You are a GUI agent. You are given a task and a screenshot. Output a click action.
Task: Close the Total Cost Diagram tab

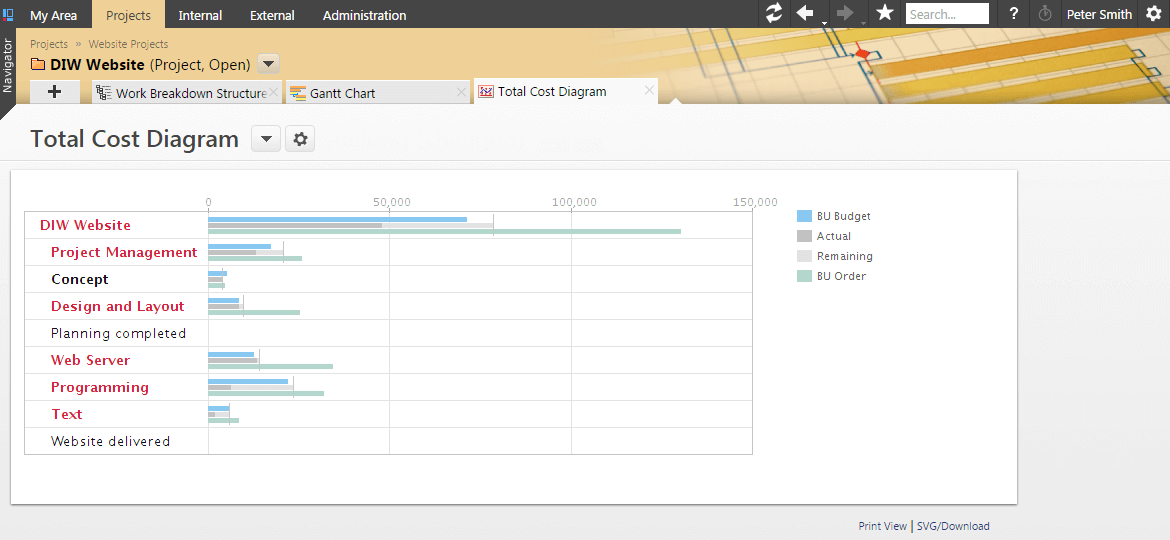tap(649, 91)
